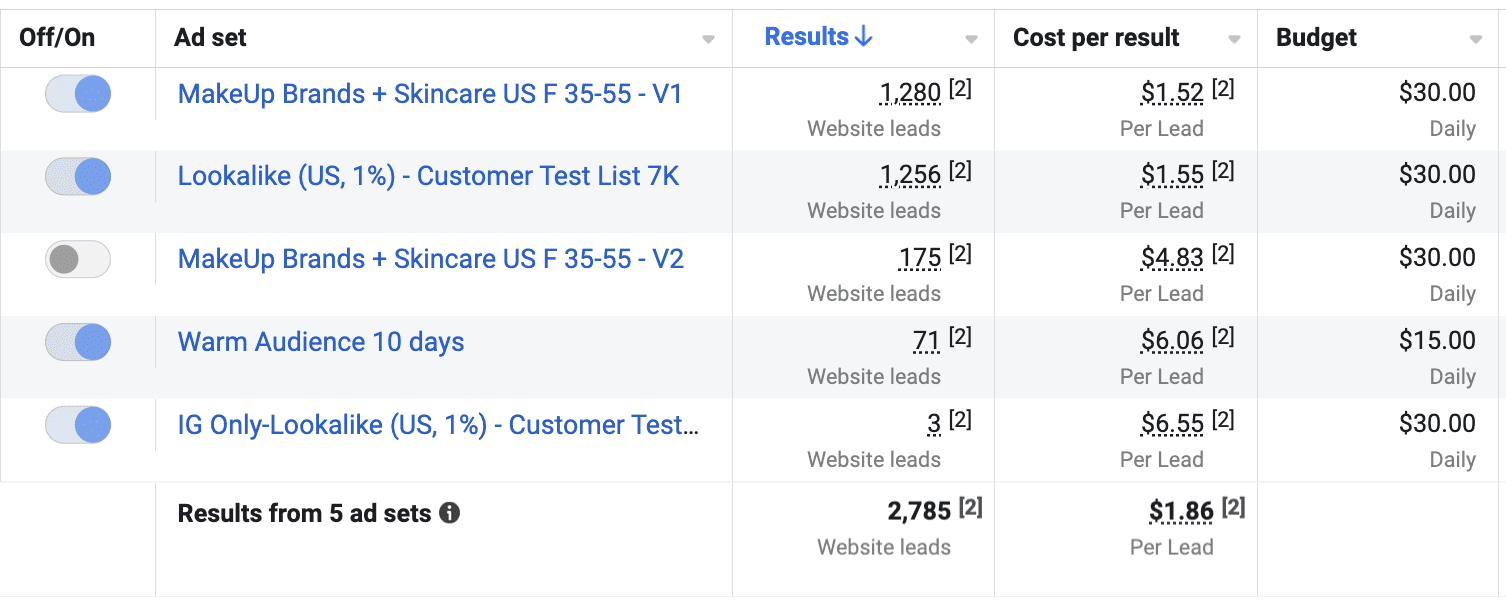The image size is (1506, 602).
Task: Click info icon beside Results from 5 ad sets
Action: pyautogui.click(x=450, y=514)
